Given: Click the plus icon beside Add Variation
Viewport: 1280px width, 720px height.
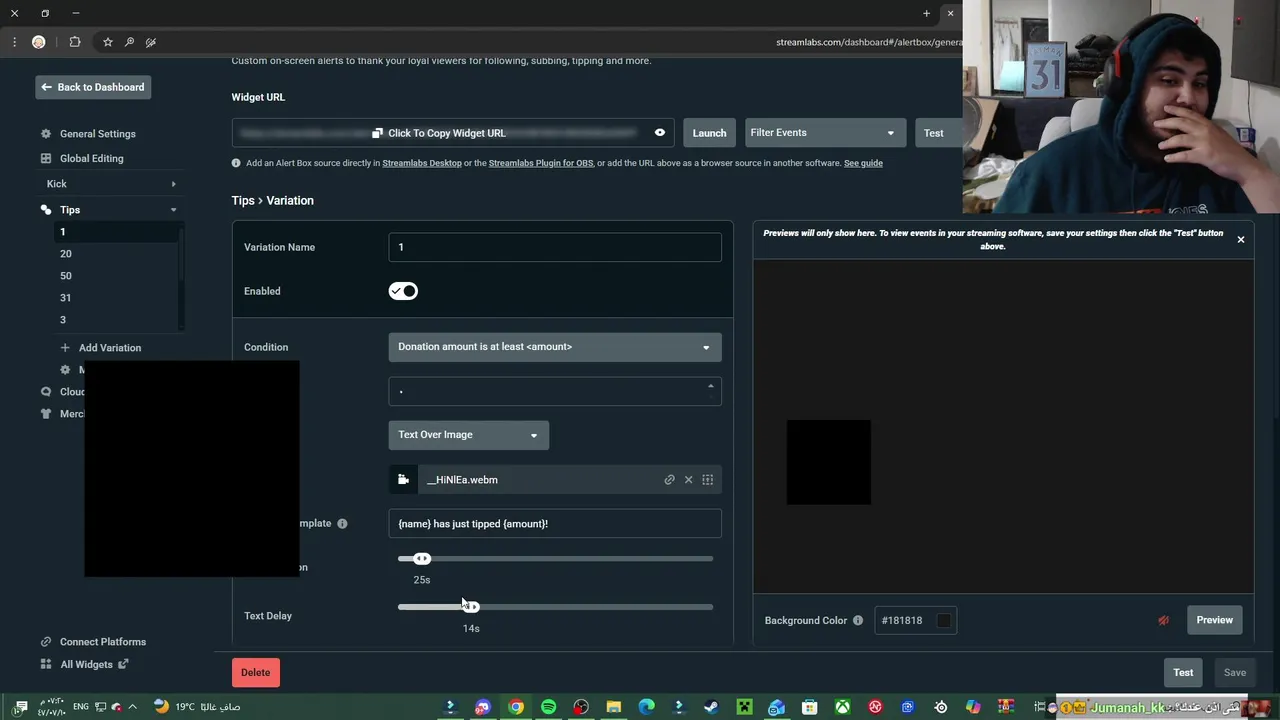Looking at the screenshot, I should [x=65, y=348].
